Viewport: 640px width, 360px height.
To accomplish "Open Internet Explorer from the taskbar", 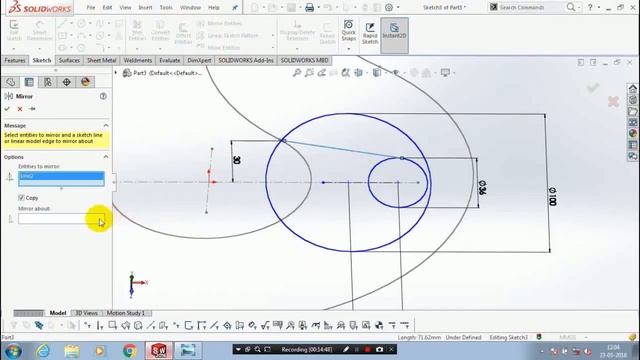I will (x=43, y=351).
